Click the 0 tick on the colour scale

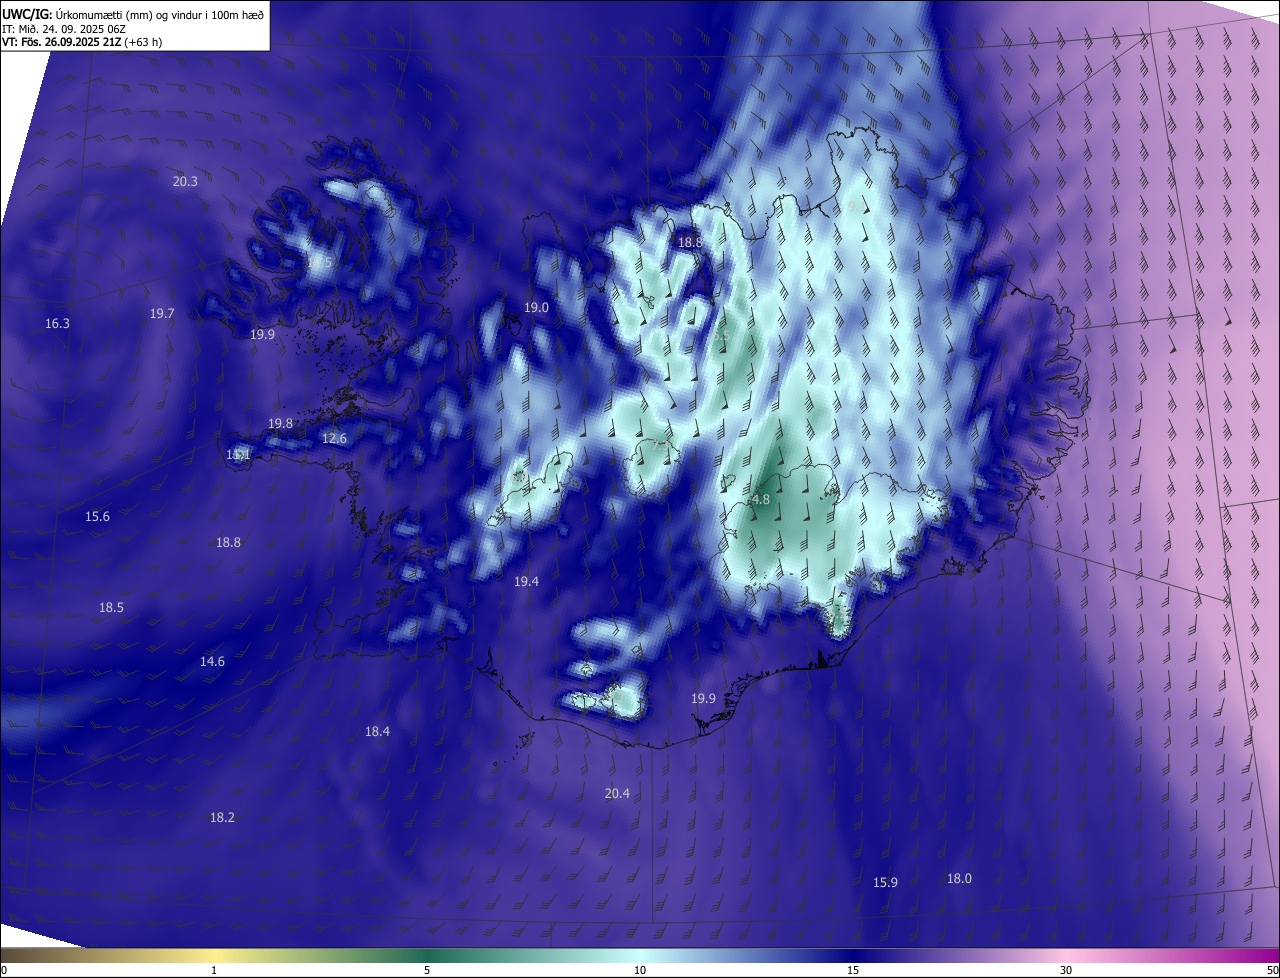pos(4,971)
